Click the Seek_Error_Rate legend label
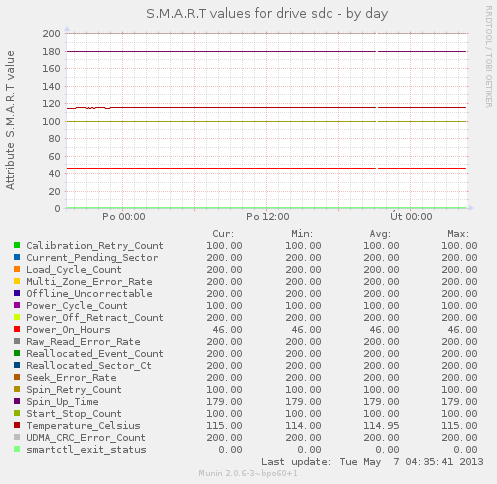Viewport: 497px width, 484px height. tap(71, 378)
